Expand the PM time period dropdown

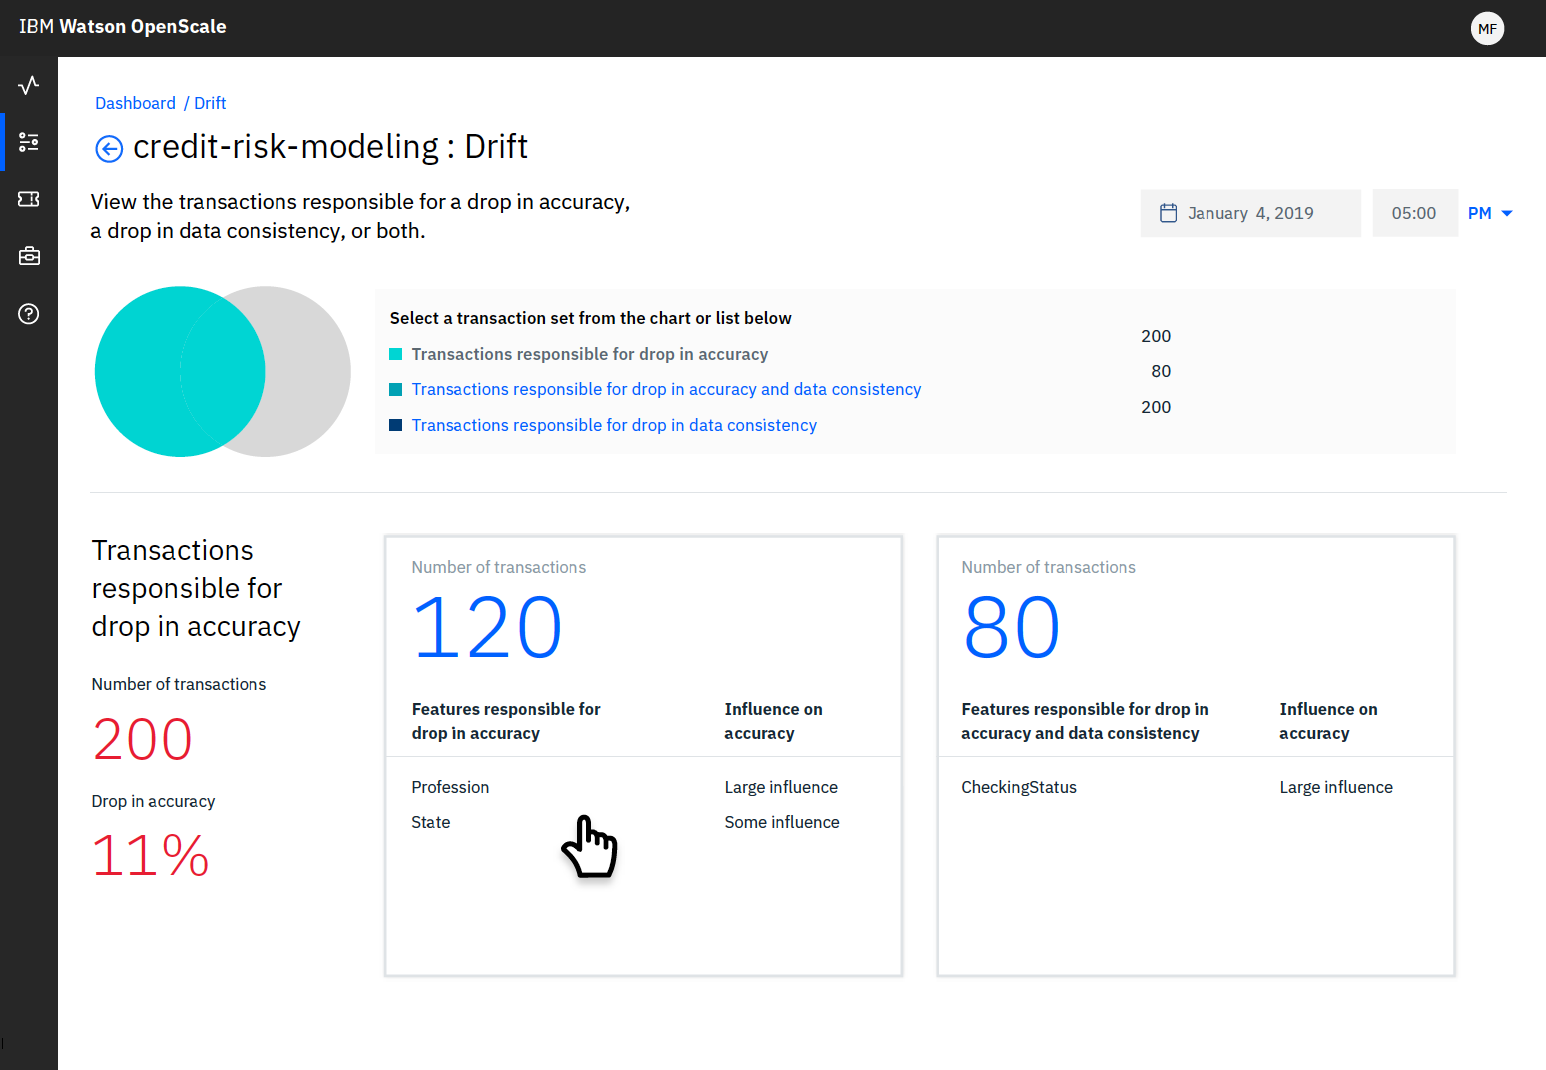coord(1490,212)
